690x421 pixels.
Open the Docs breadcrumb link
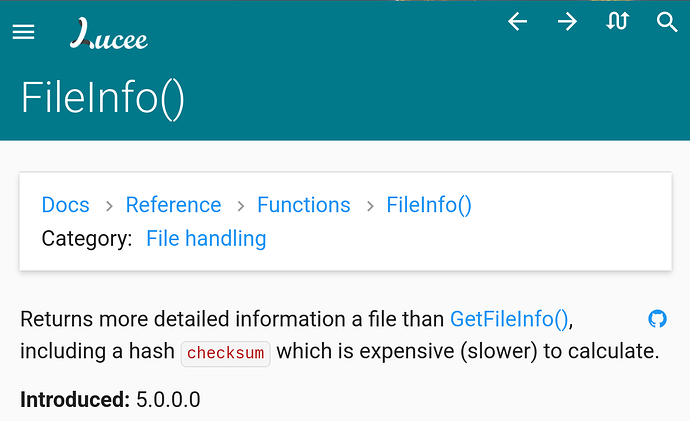pyautogui.click(x=66, y=205)
